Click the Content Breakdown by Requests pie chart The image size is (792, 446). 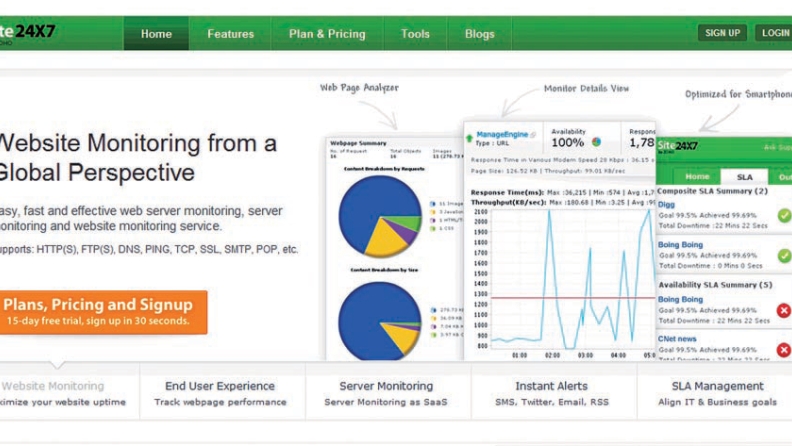coord(380,216)
